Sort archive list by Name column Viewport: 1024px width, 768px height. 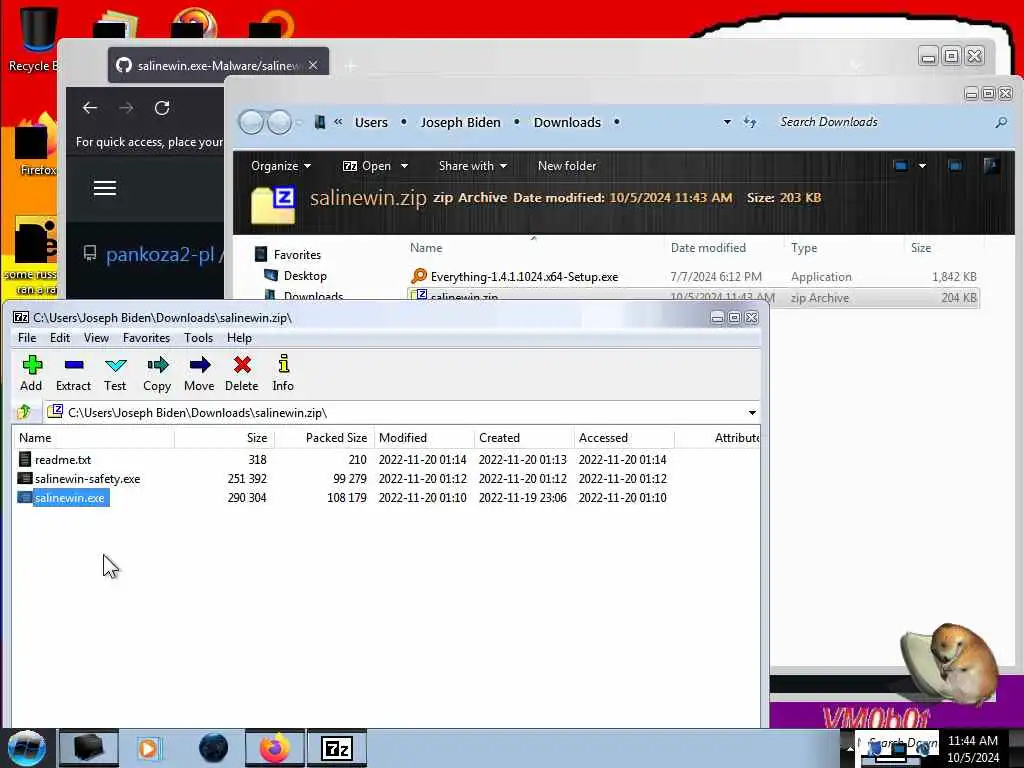tap(94, 438)
